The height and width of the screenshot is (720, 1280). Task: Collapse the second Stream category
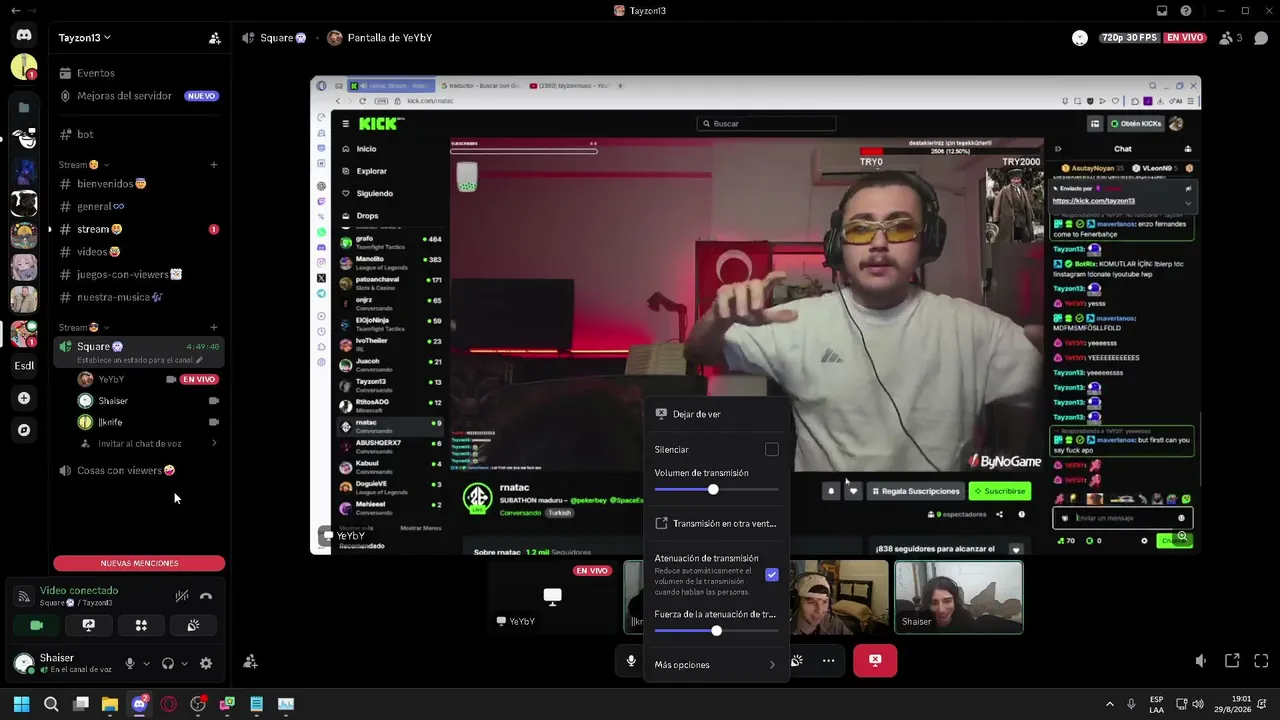coord(84,327)
